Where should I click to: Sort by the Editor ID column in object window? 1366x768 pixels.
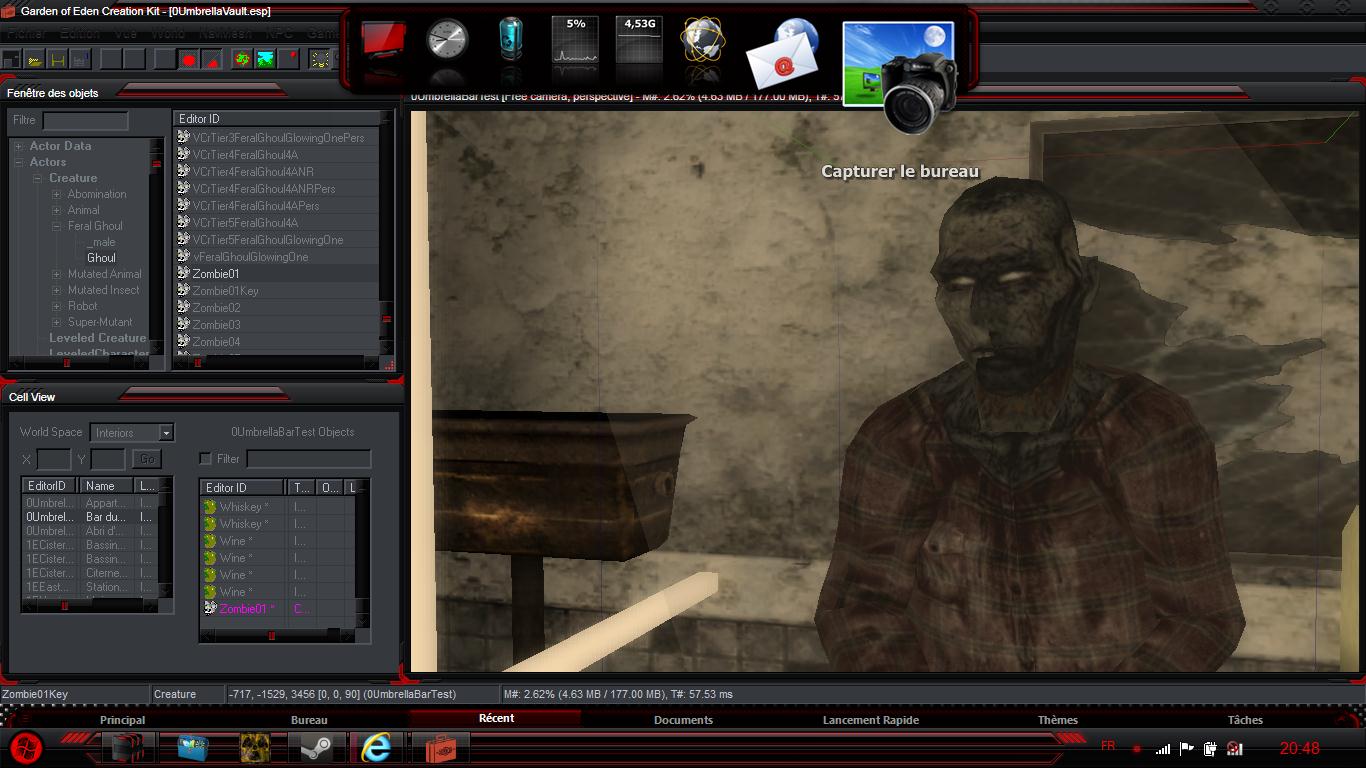click(x=276, y=119)
